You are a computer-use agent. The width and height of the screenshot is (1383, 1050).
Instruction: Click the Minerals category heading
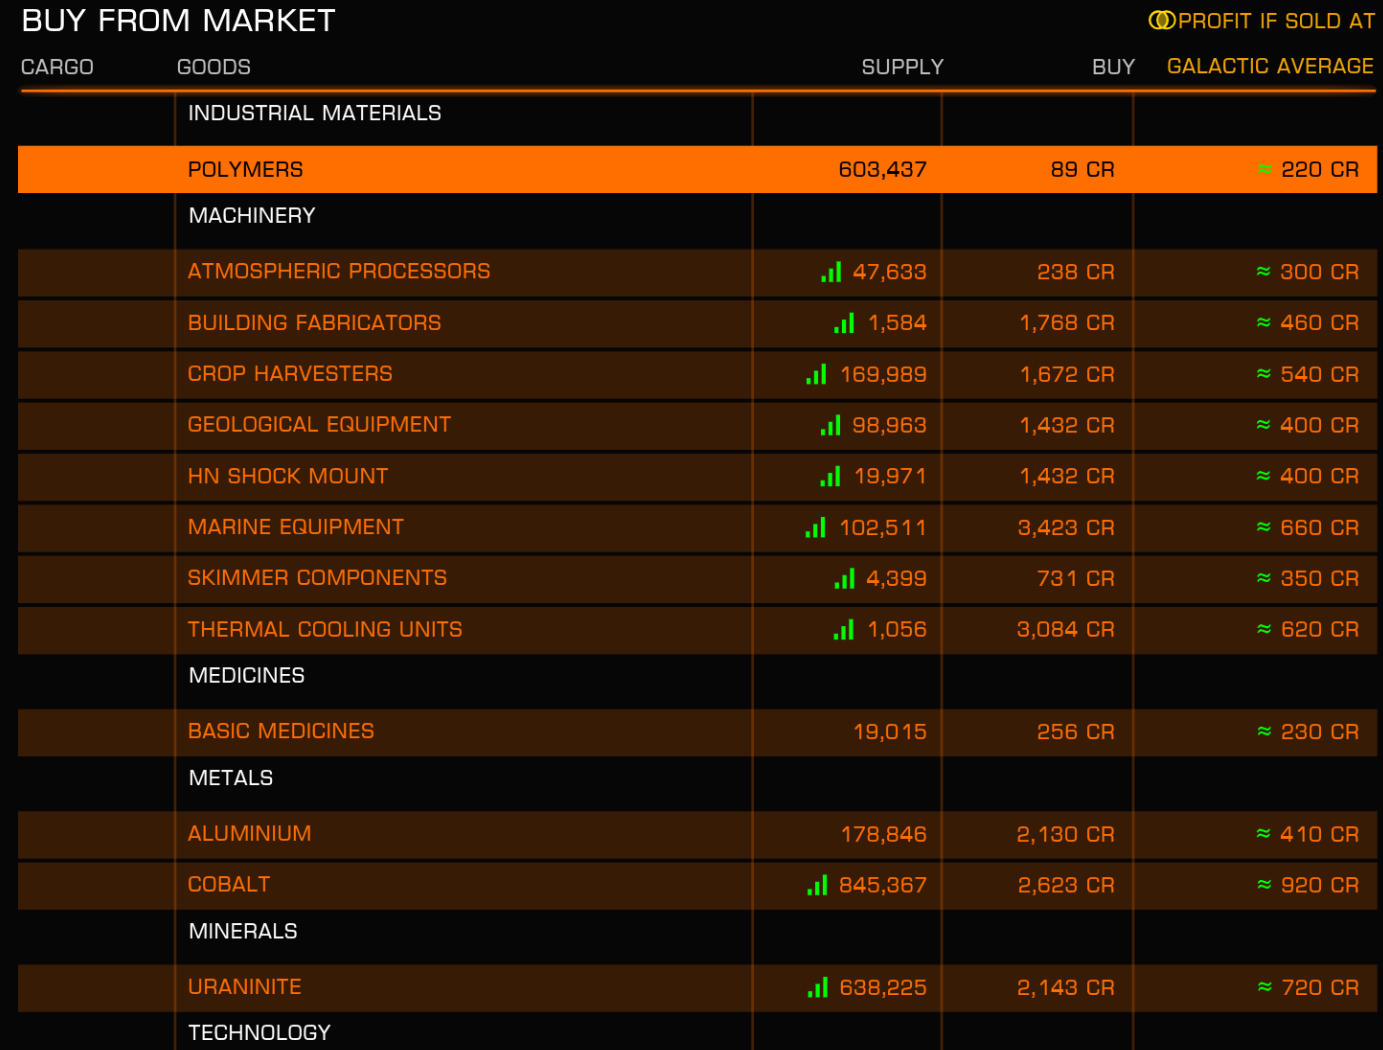tap(243, 931)
